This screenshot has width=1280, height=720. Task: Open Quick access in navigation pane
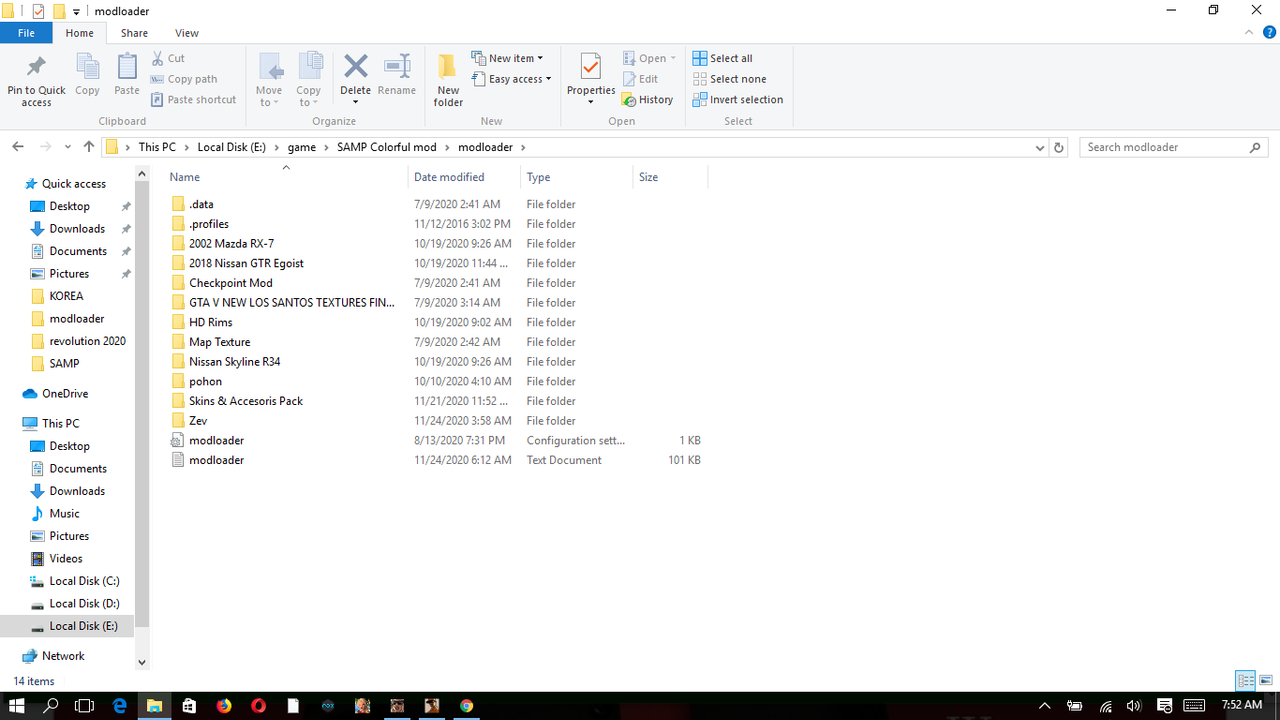click(x=73, y=184)
